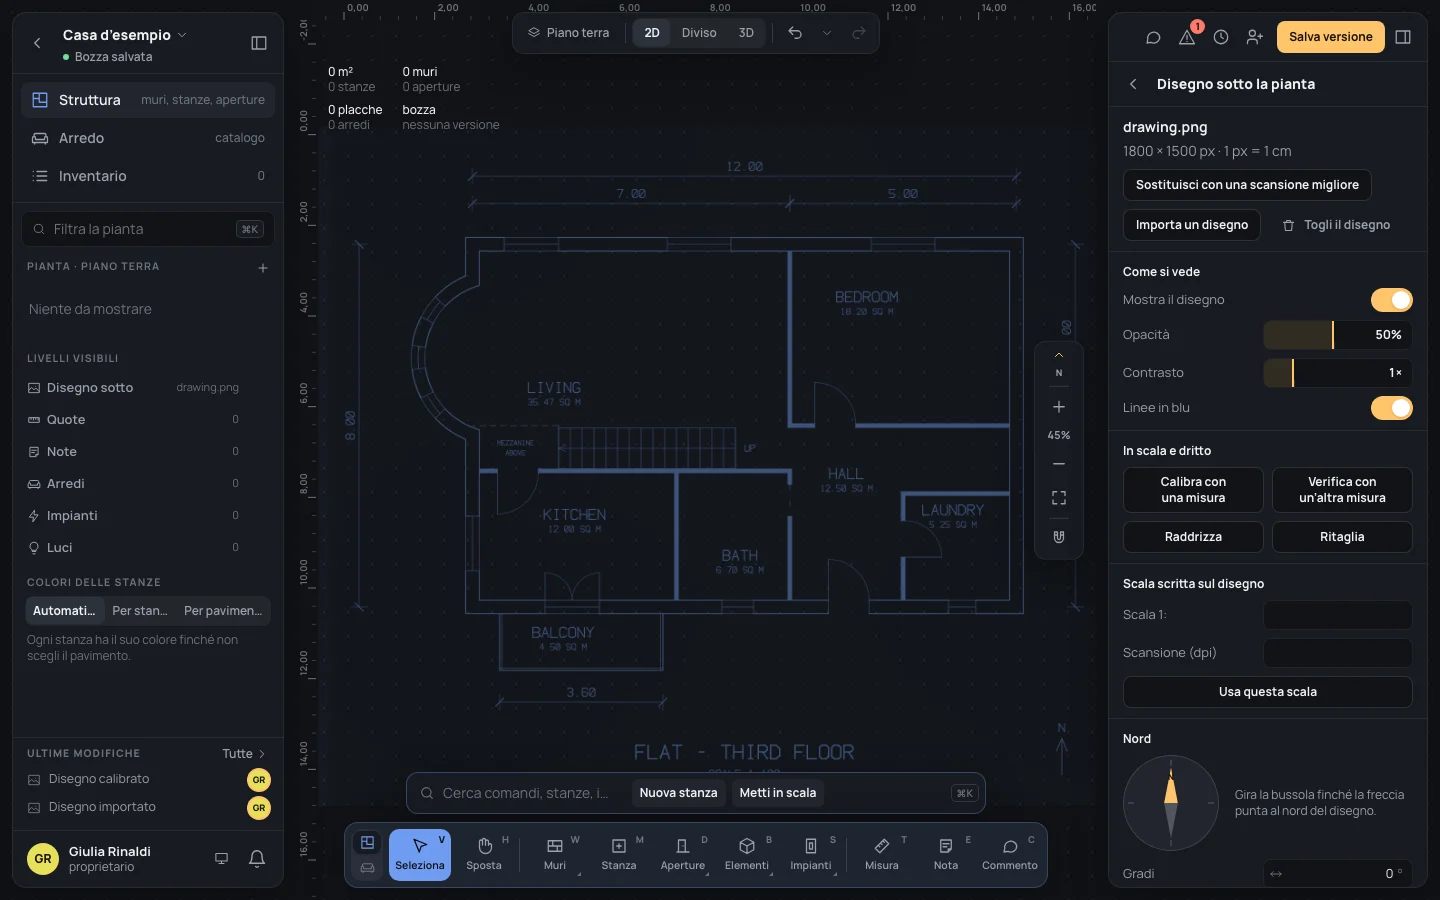Click the Raddrizza button
Screen dimensions: 1440x900
1193,537
